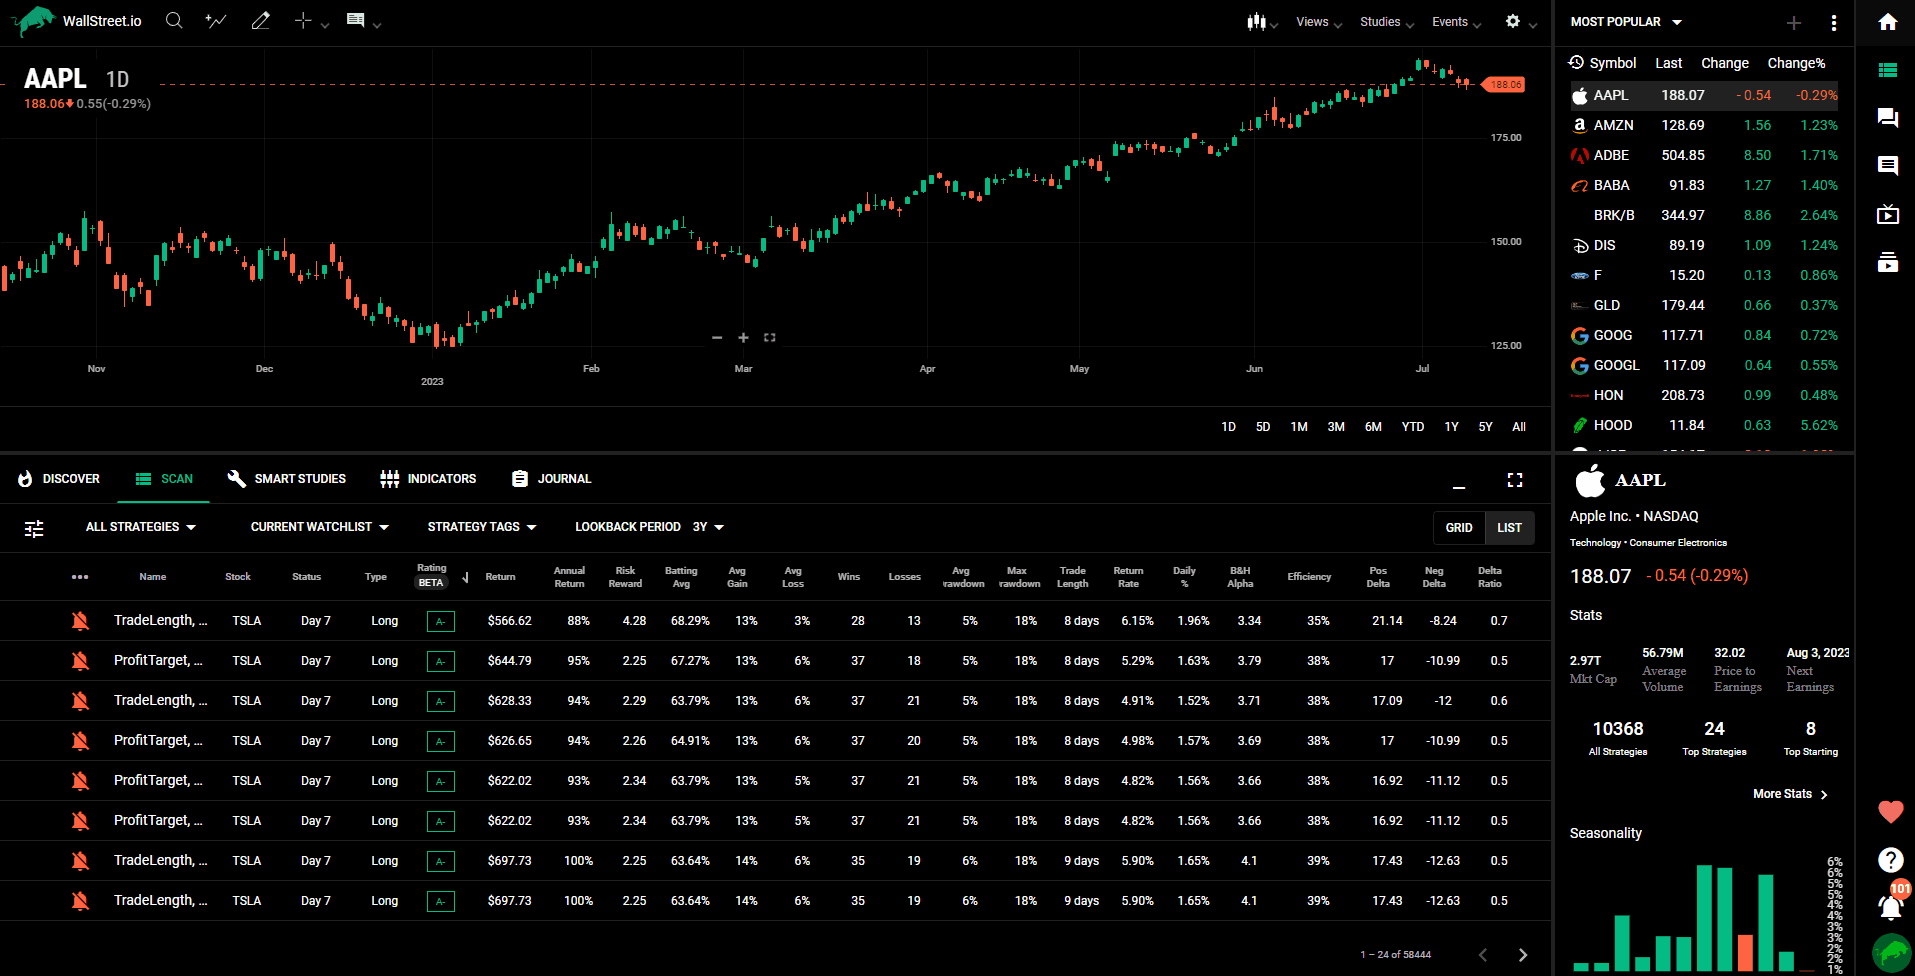Expand the MOST POPULAR watchlist dropdown
Viewport: 1915px width, 976px height.
pyautogui.click(x=1627, y=22)
